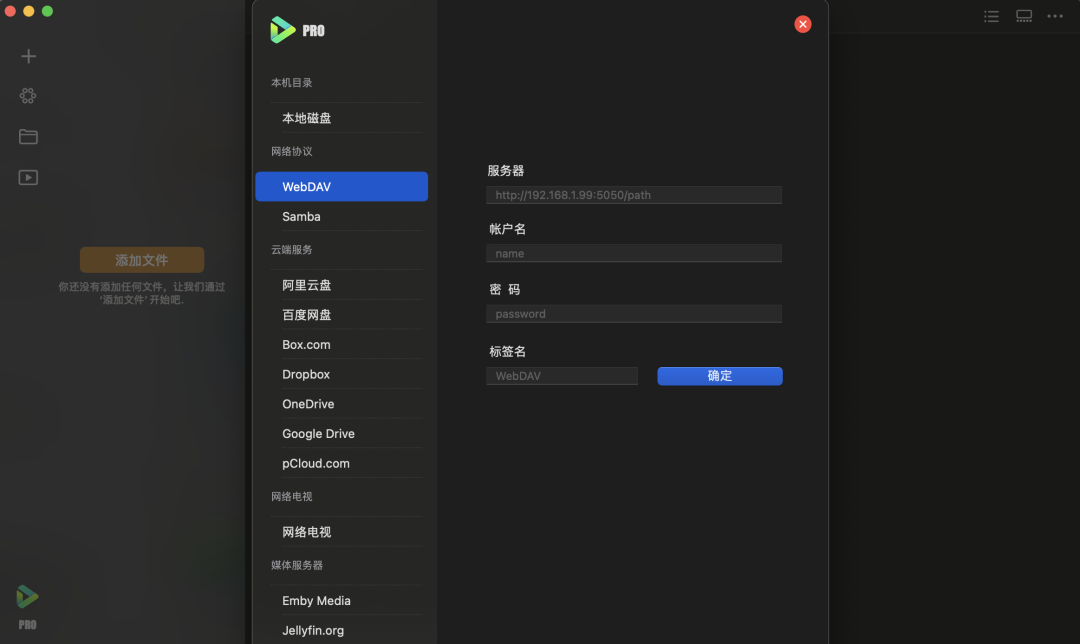Image resolution: width=1080 pixels, height=644 pixels.
Task: Click the plus add icon in left sidebar
Action: pyautogui.click(x=28, y=56)
